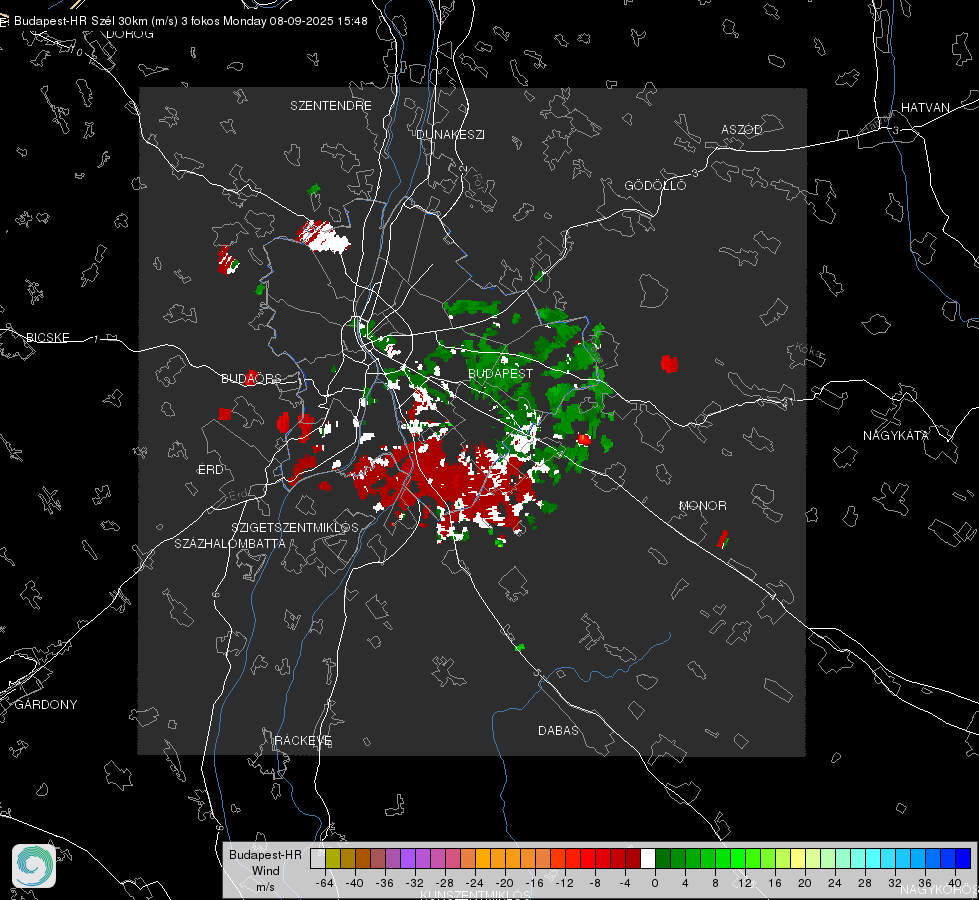The image size is (979, 900).
Task: Click the BICSKE city label
Action: [x=47, y=337]
